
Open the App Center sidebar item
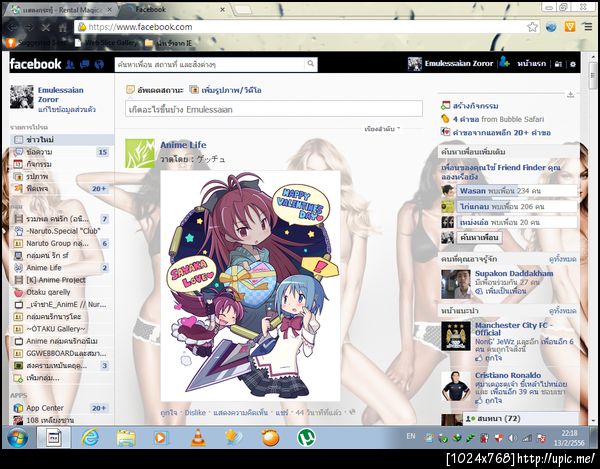45,408
